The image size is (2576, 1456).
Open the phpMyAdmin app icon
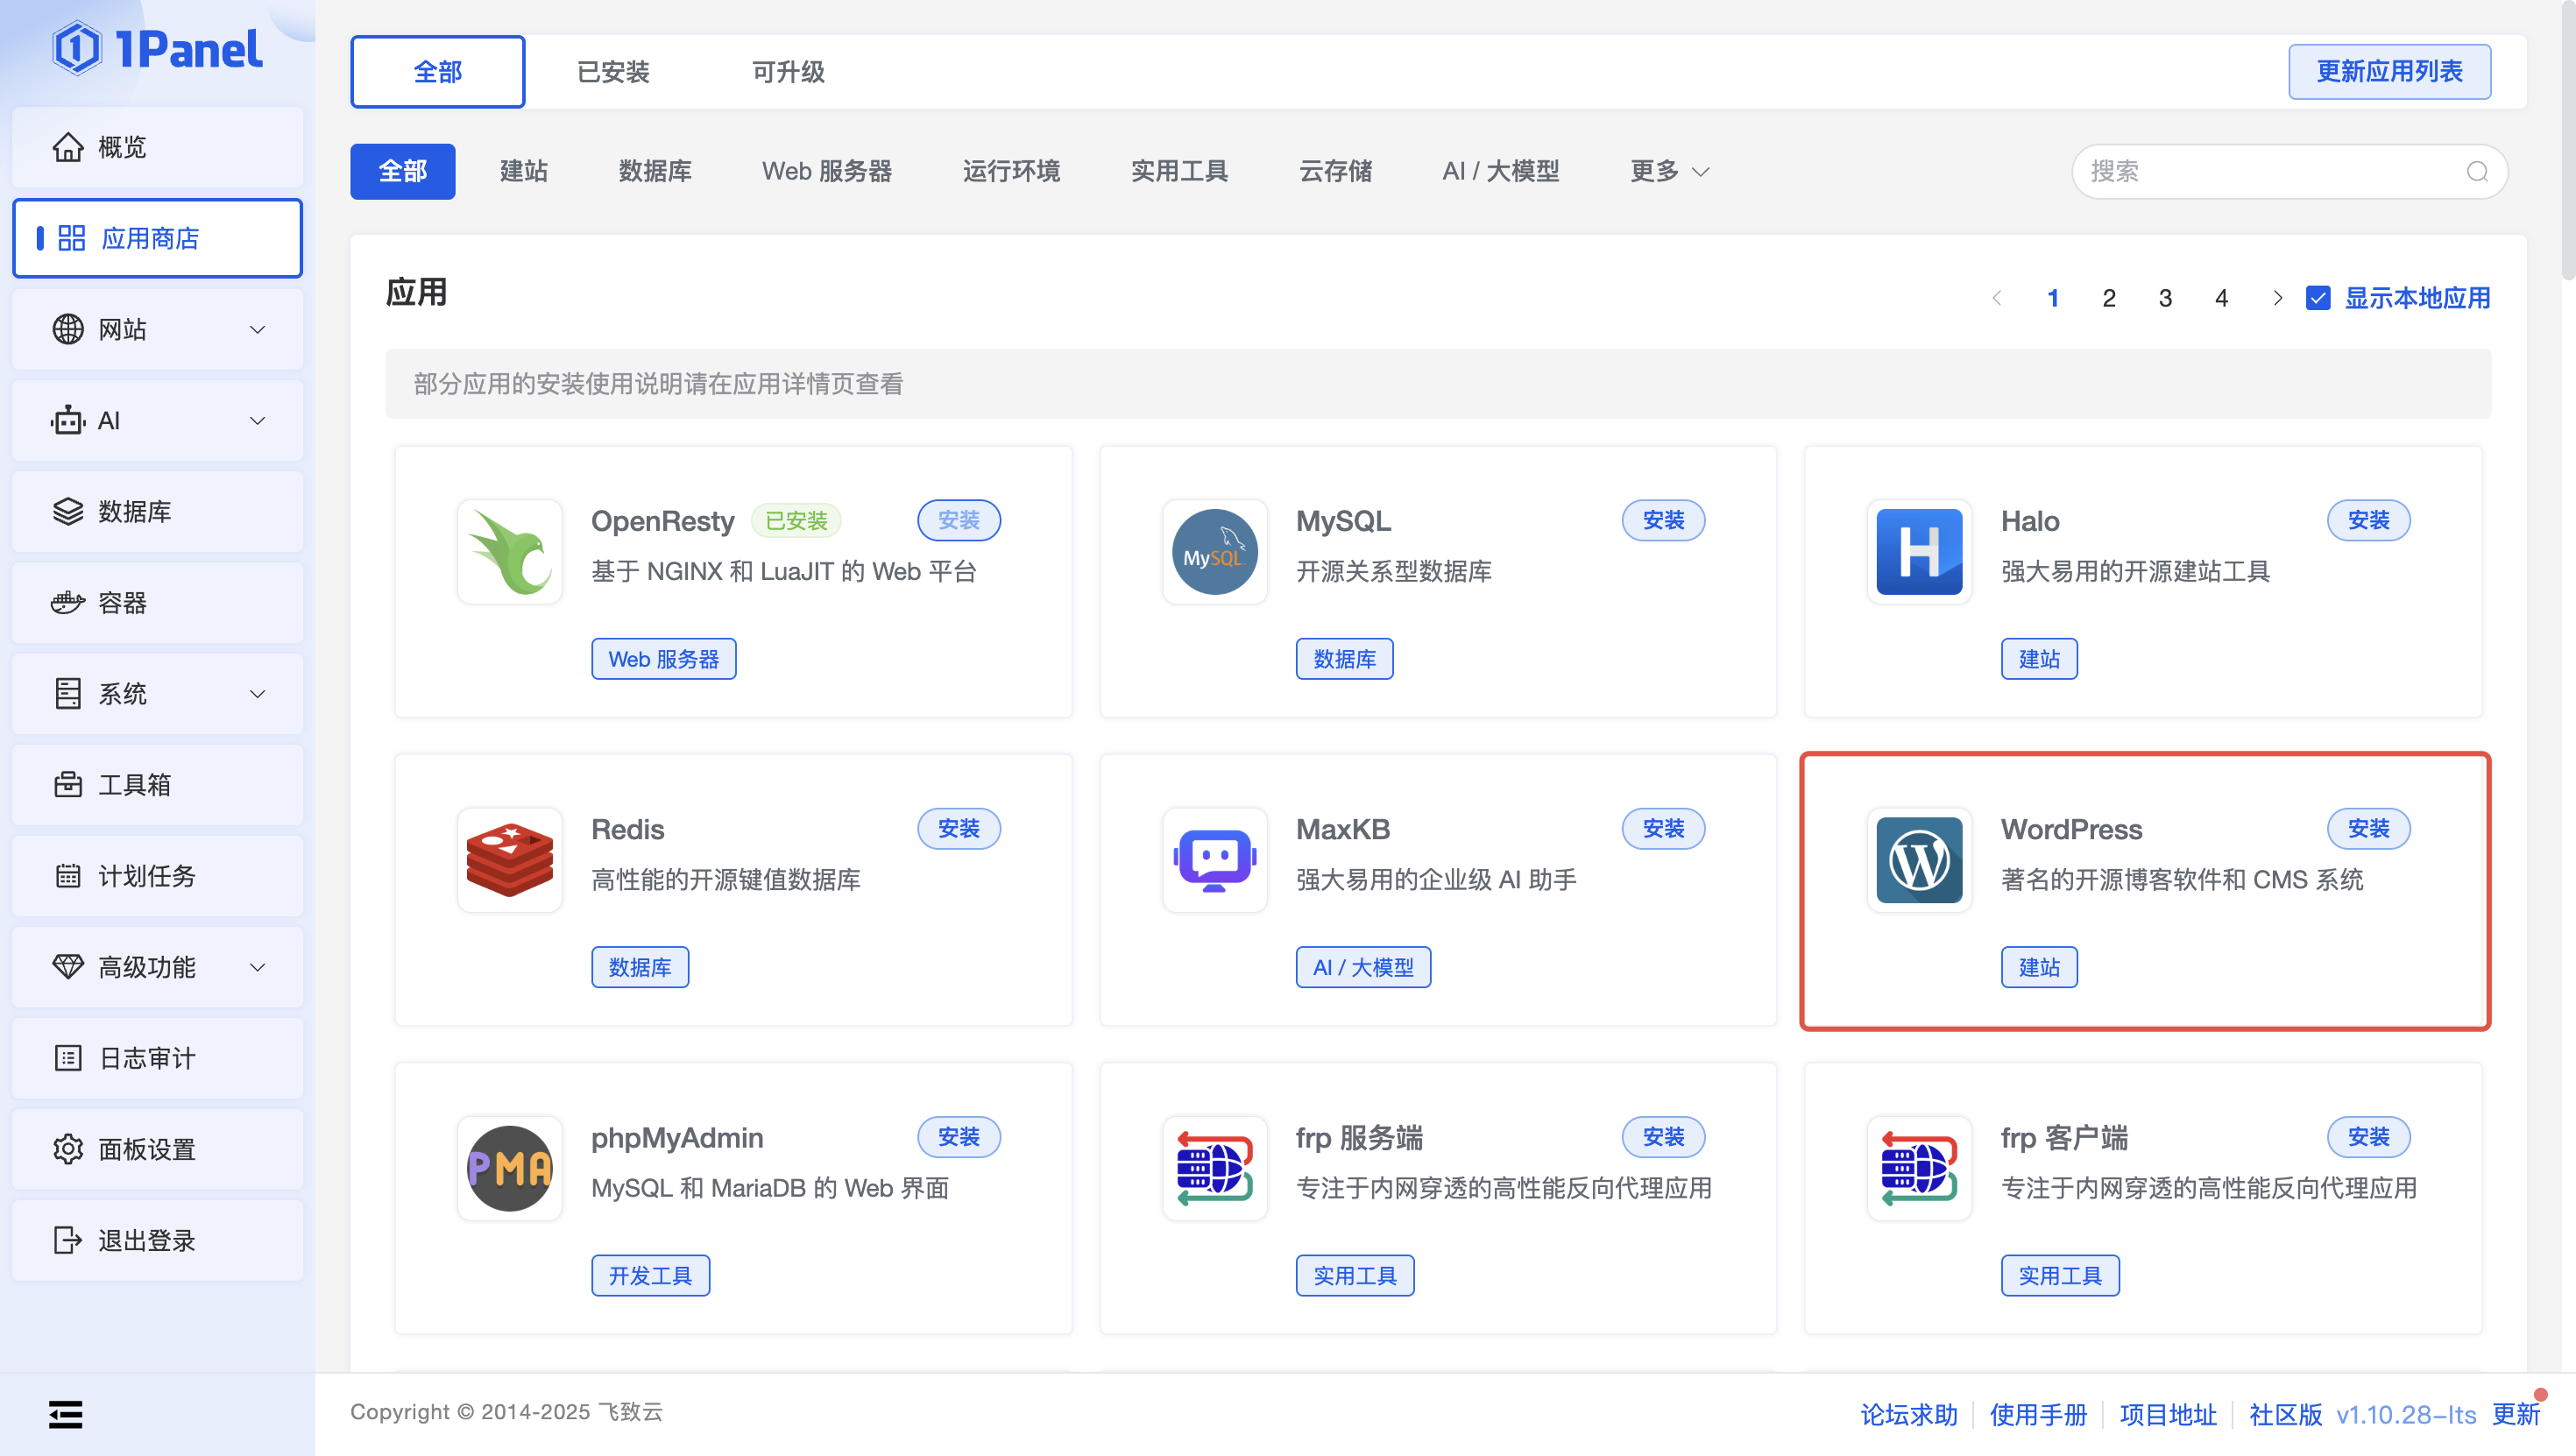click(x=510, y=1167)
